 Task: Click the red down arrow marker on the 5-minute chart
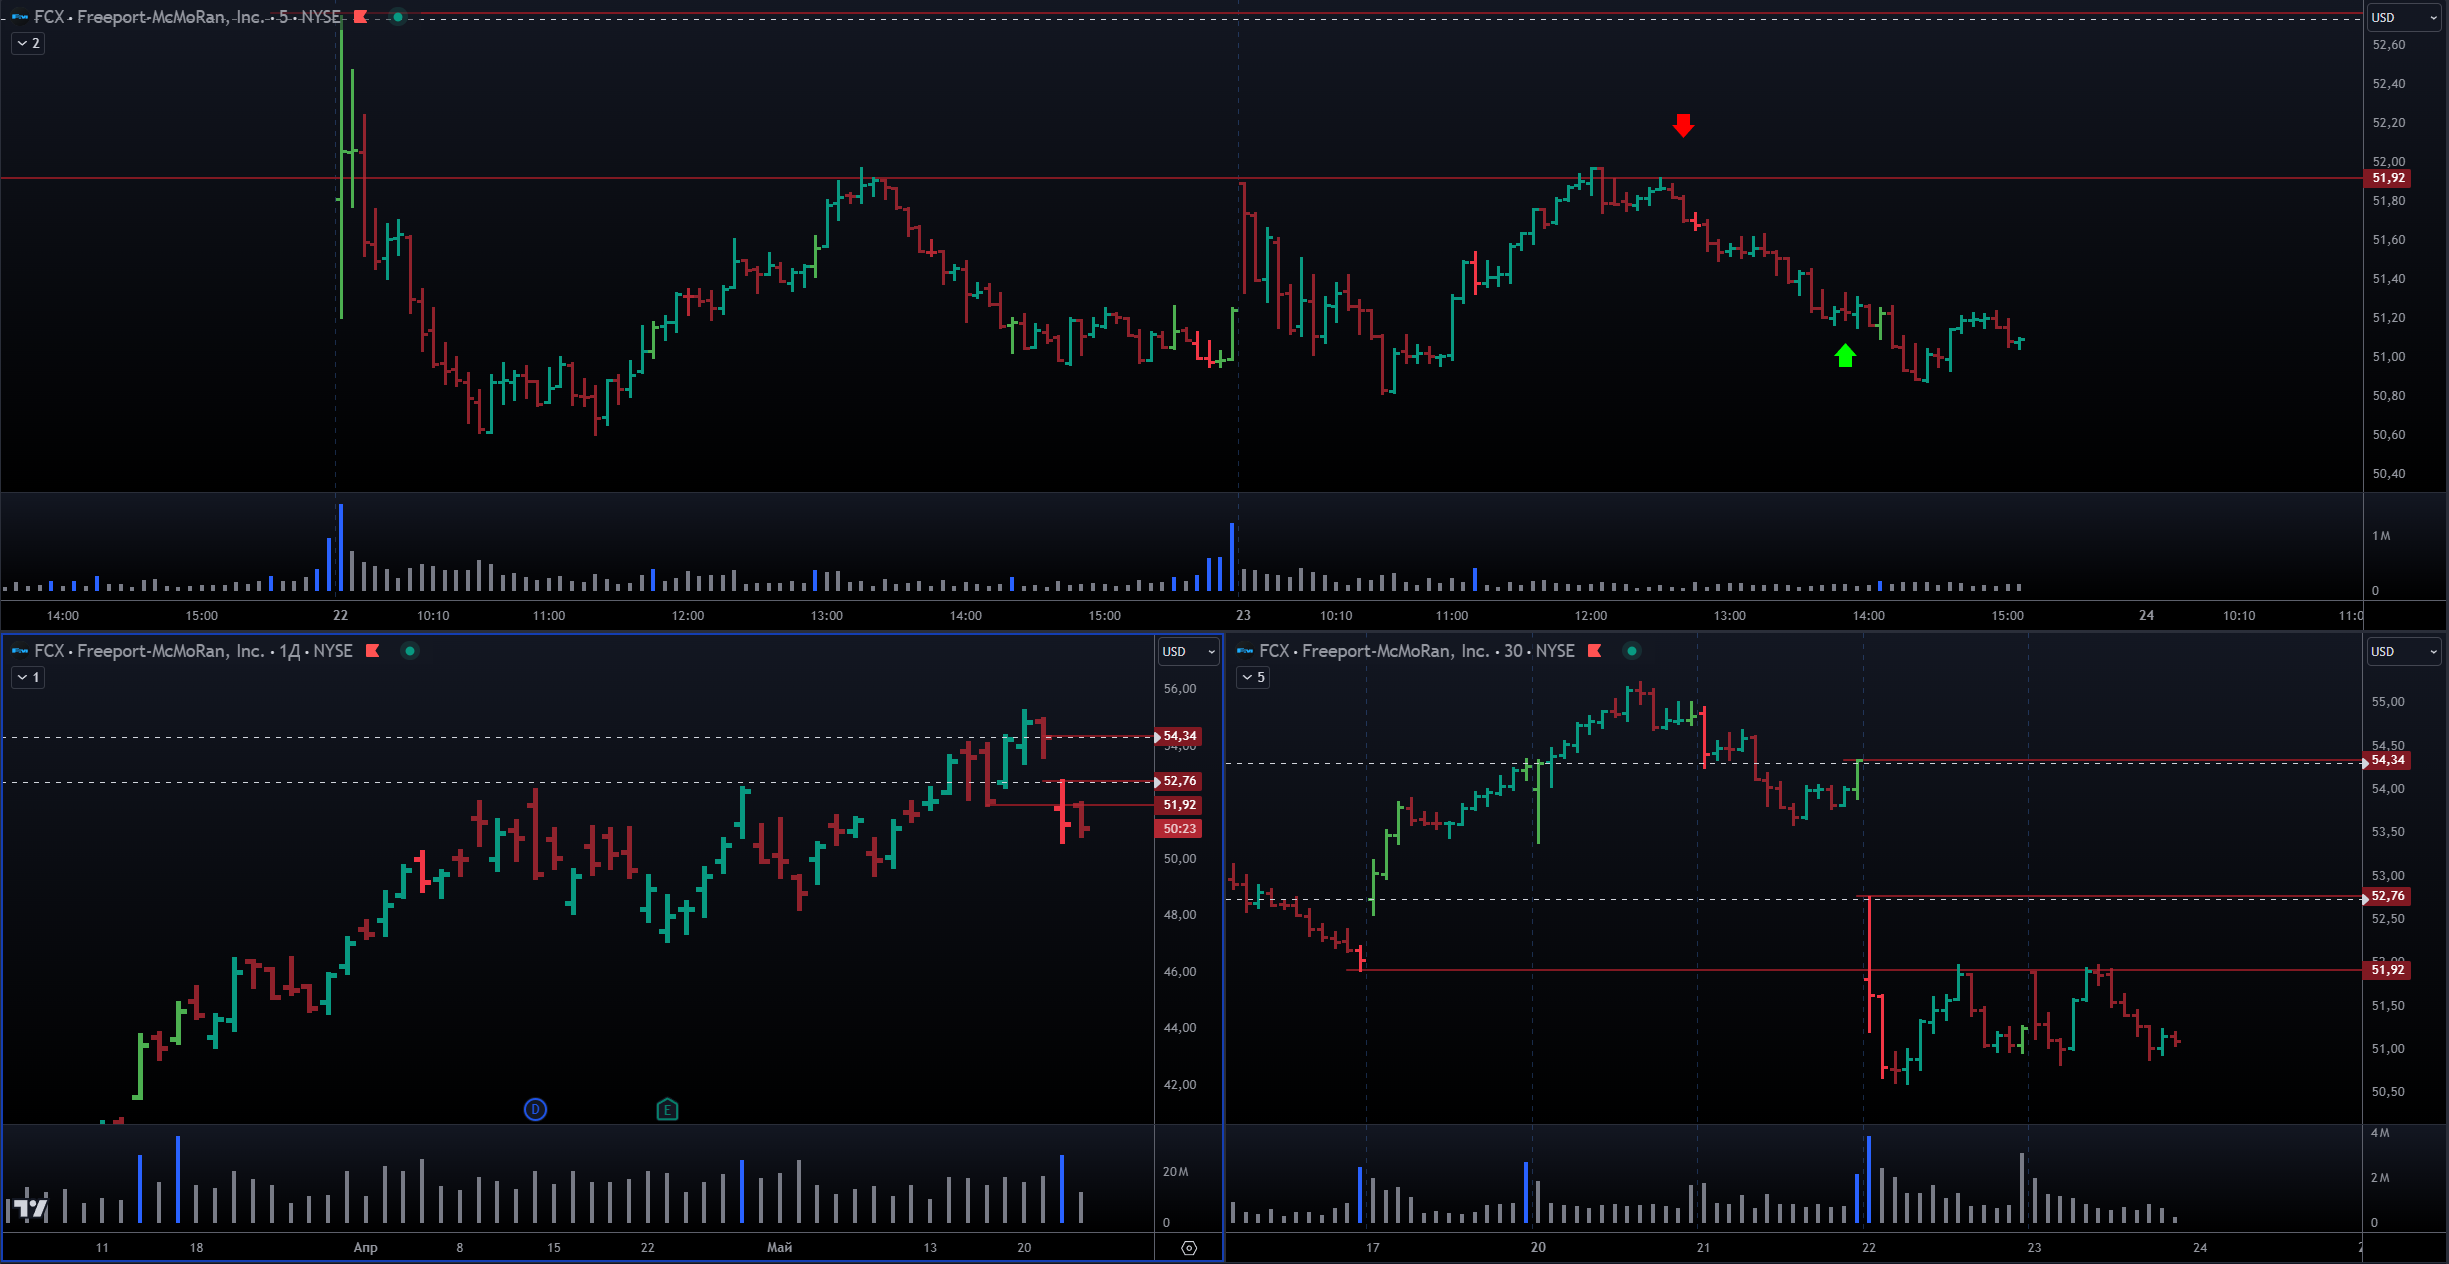point(1683,125)
